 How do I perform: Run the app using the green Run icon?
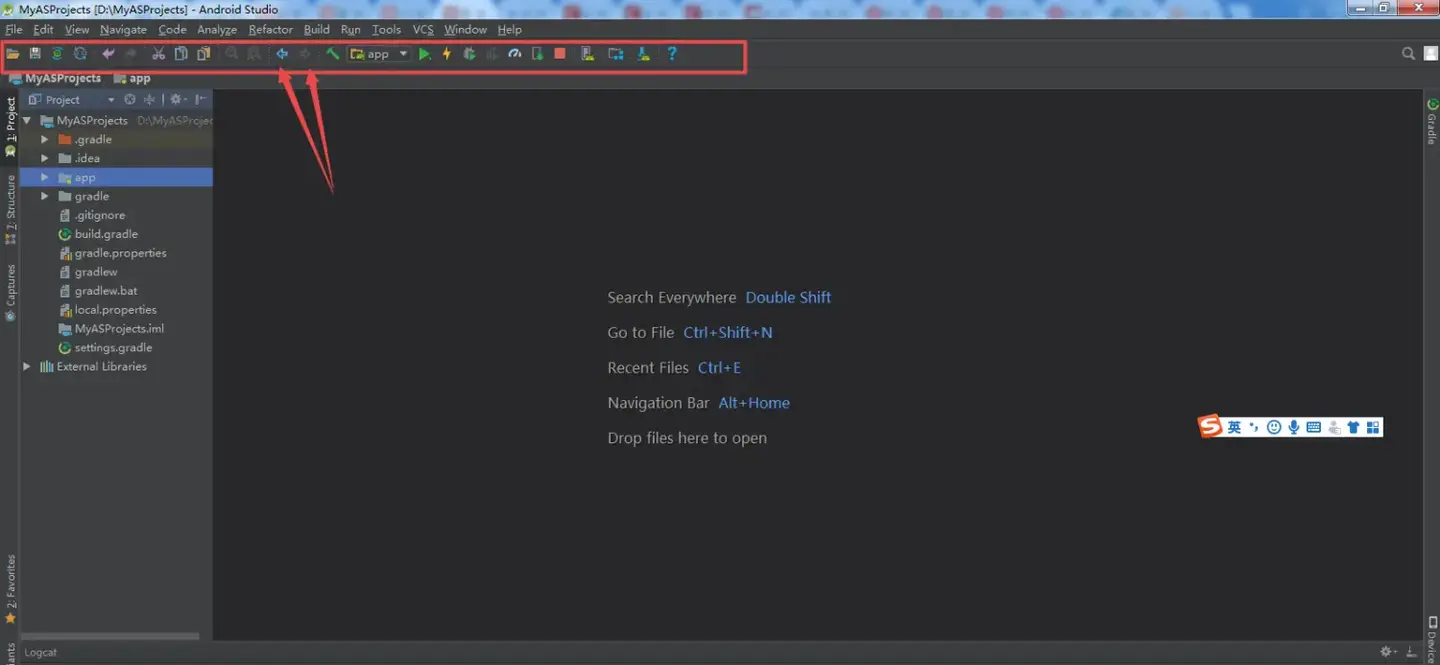point(424,54)
